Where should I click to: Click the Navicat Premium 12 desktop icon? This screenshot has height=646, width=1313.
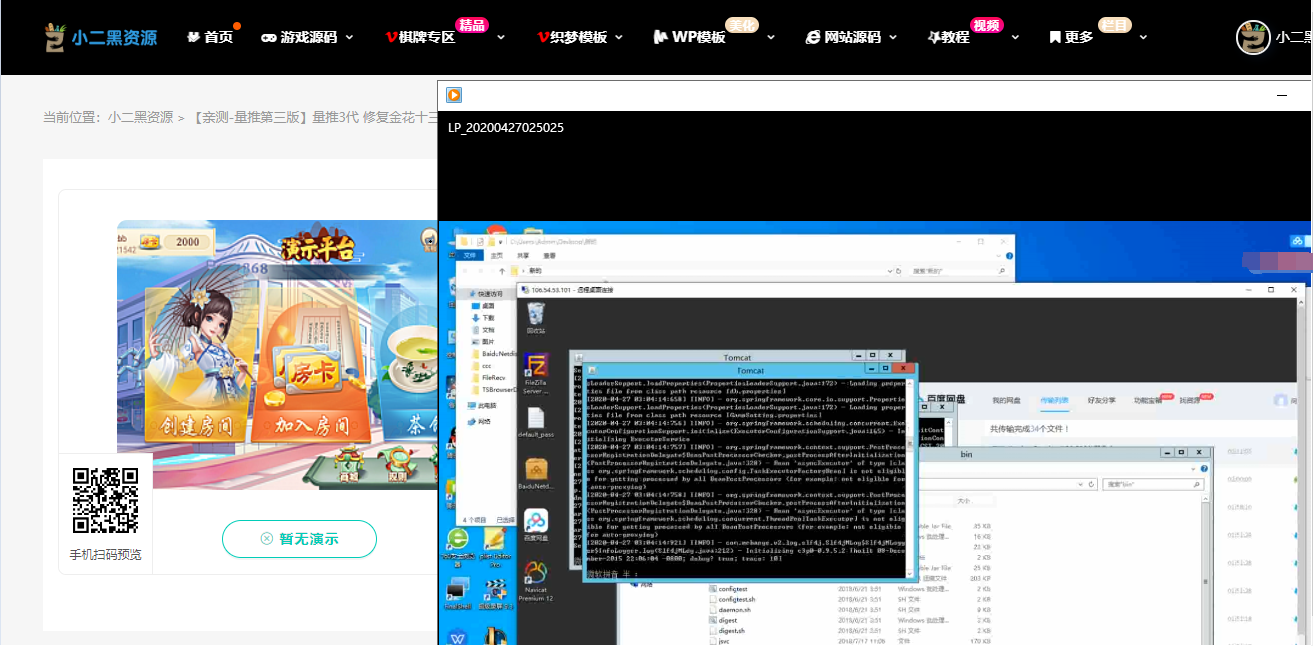(x=536, y=580)
